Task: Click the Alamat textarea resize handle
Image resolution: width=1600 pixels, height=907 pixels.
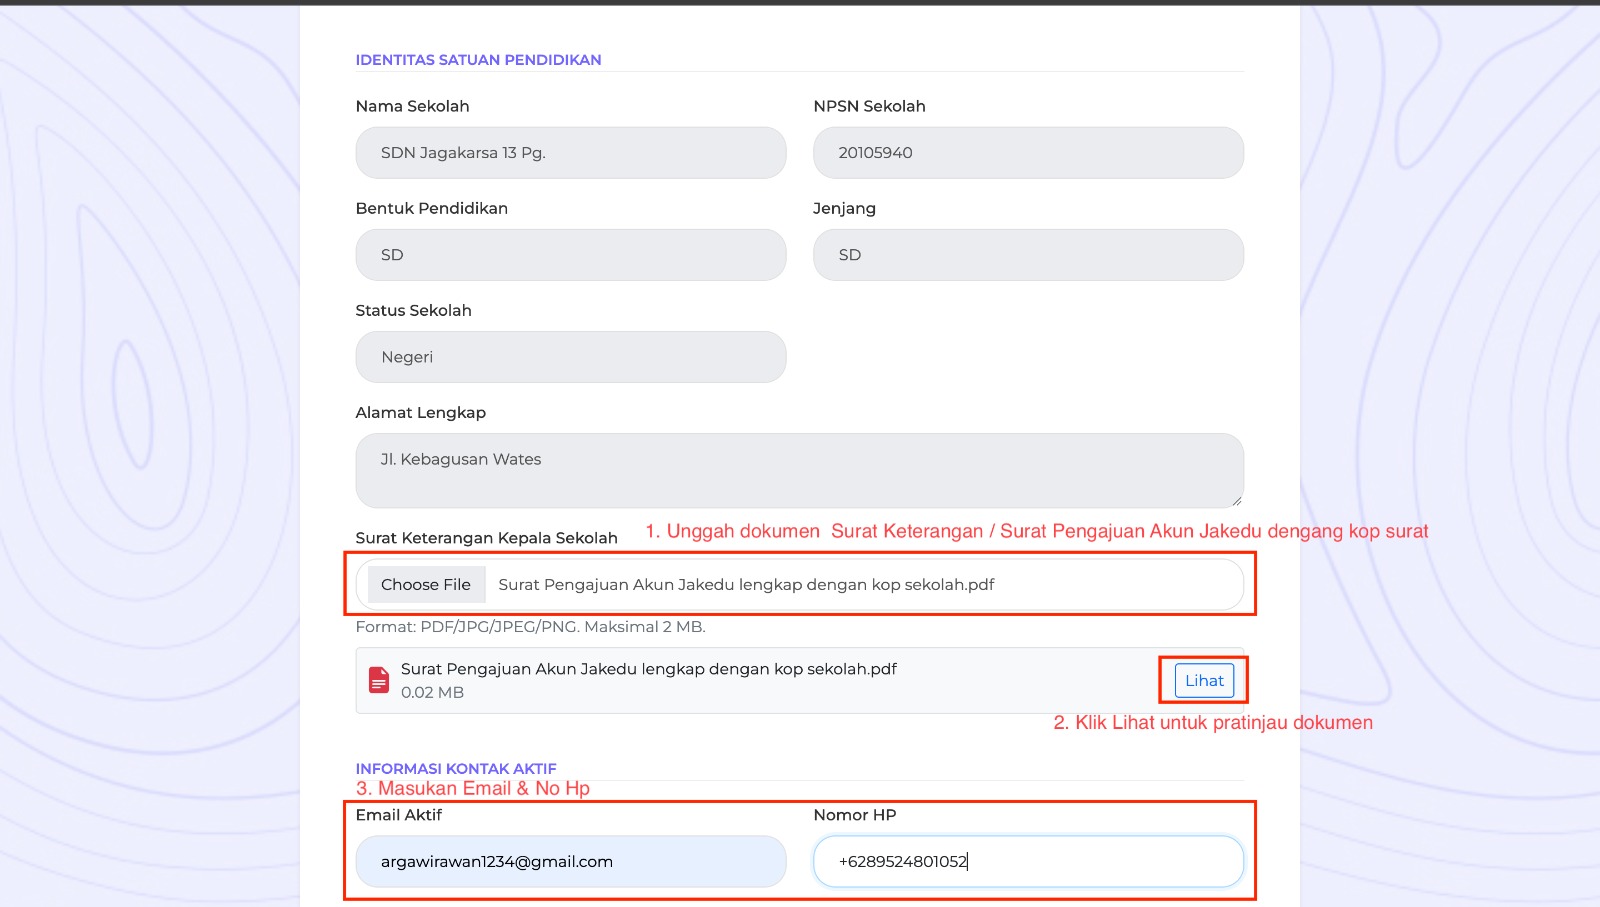Action: point(1237,501)
